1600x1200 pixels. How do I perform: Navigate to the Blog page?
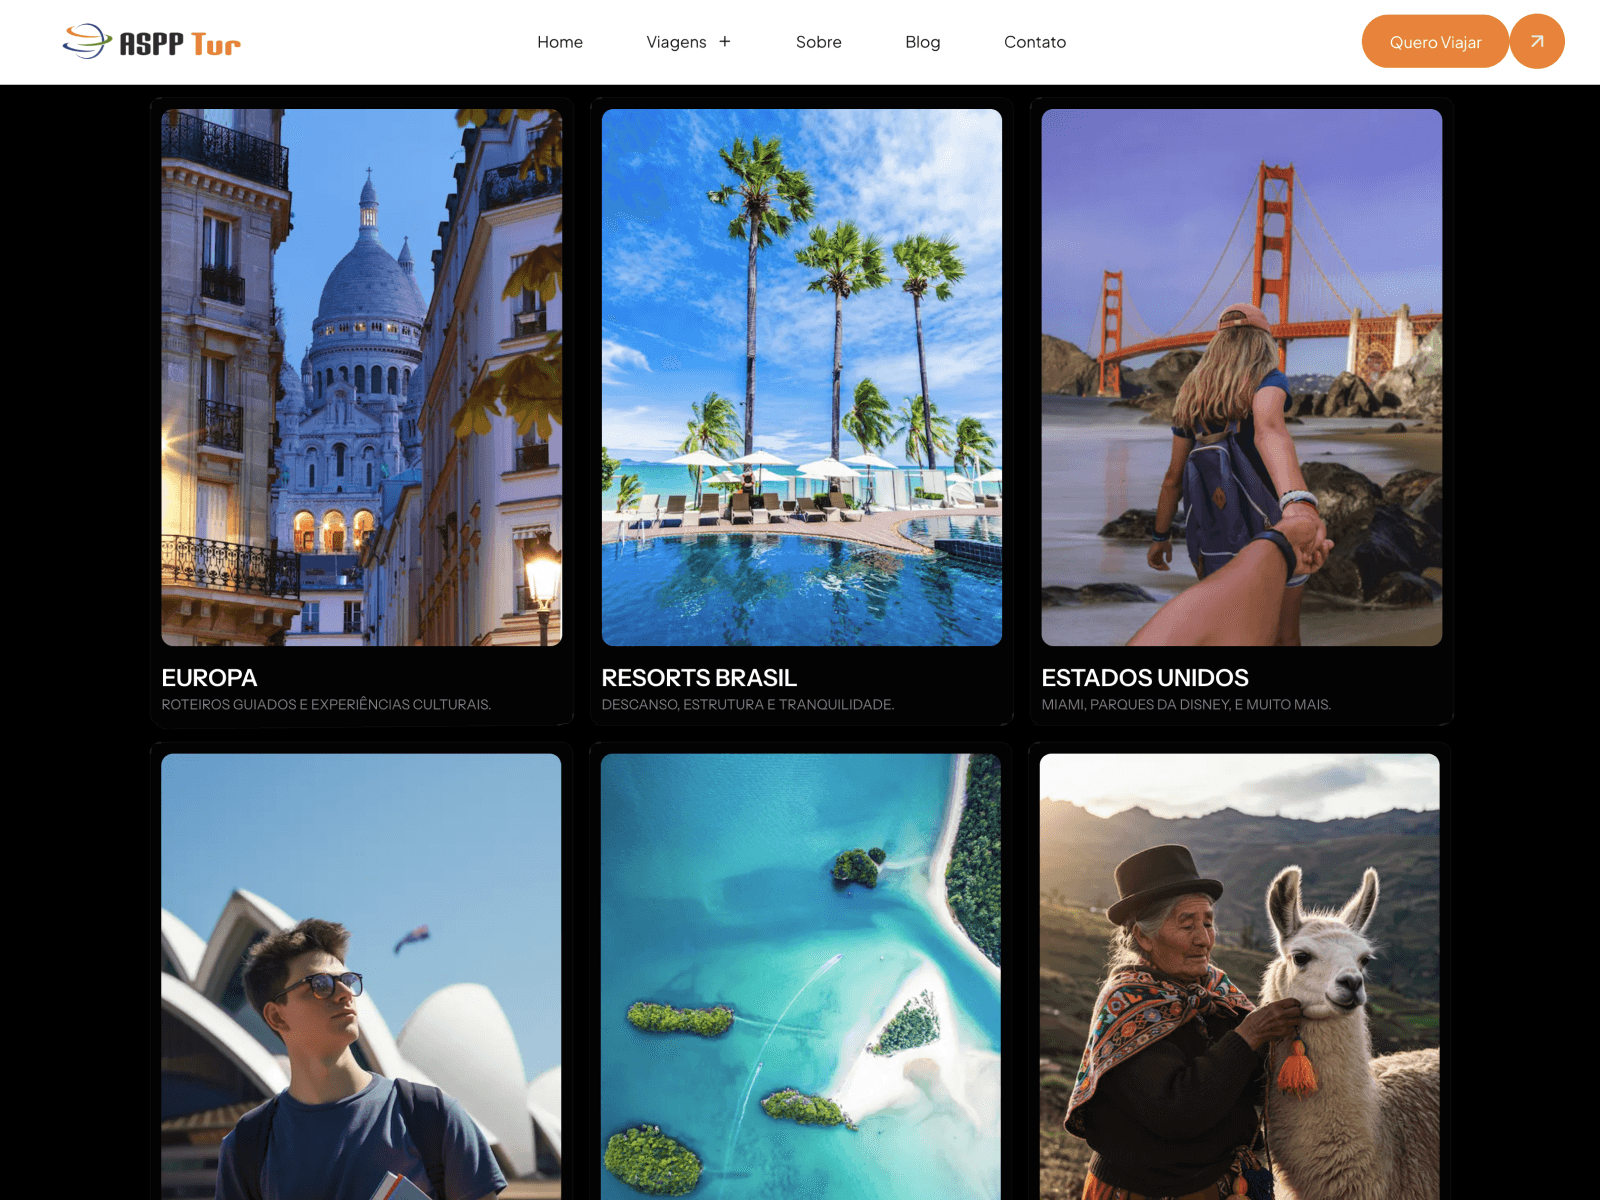tap(923, 42)
